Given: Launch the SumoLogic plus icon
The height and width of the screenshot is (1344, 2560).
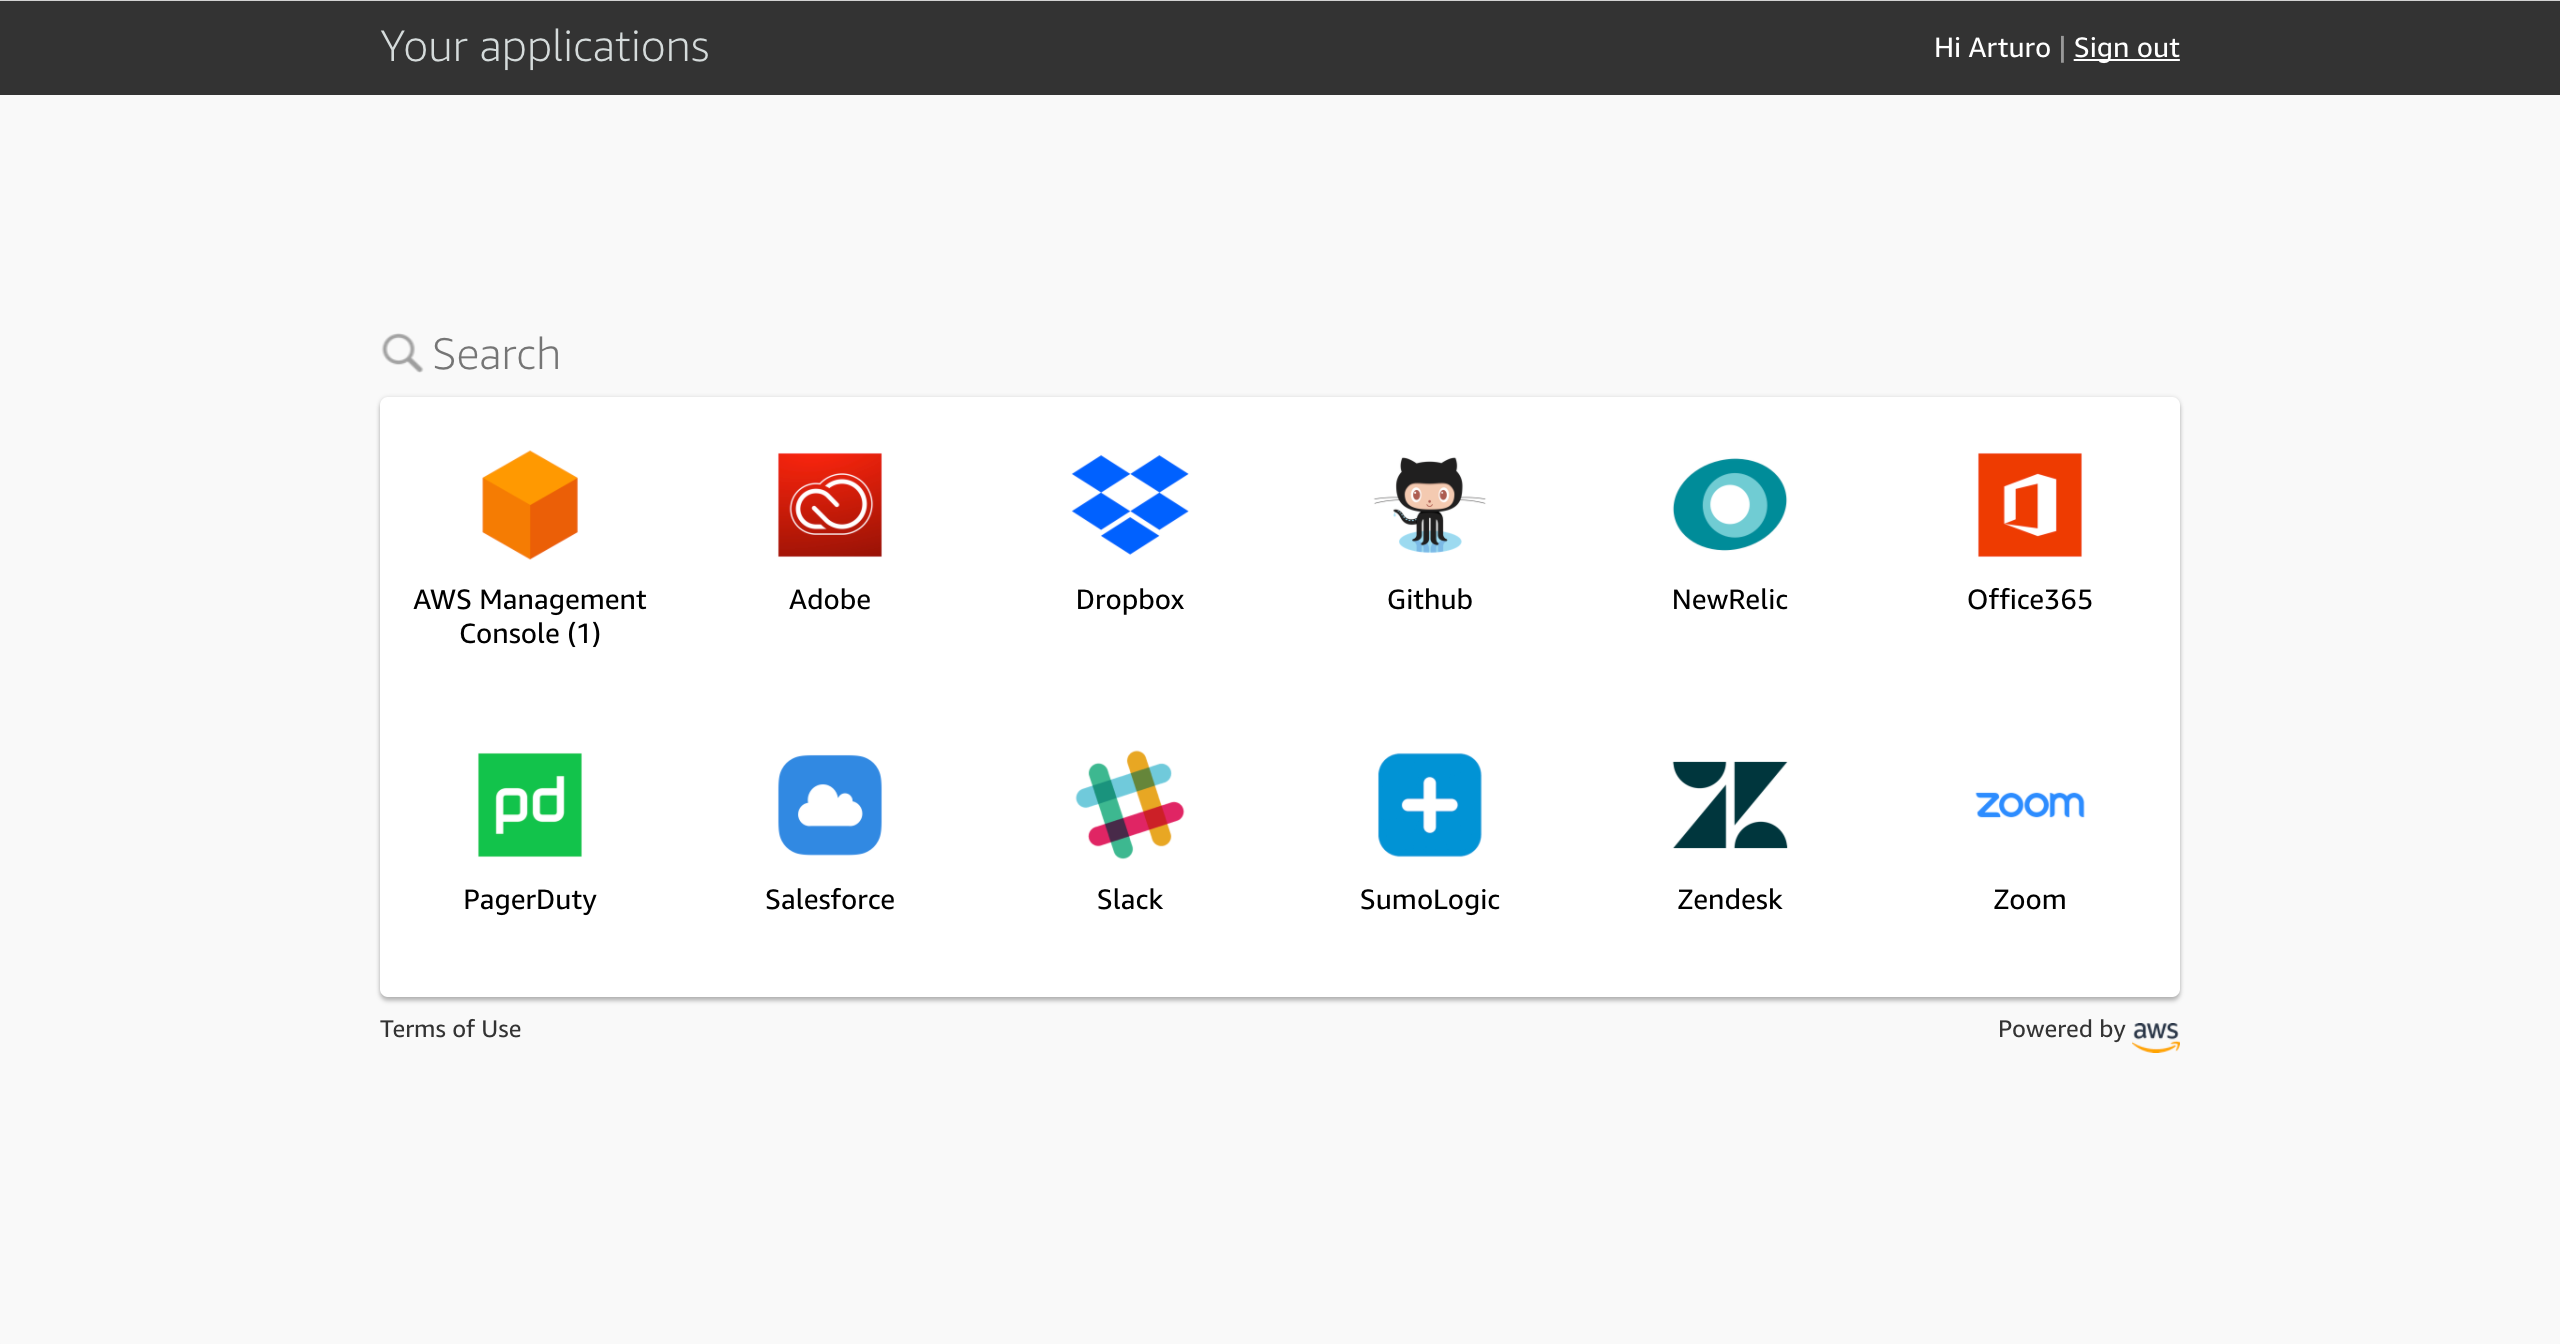Looking at the screenshot, I should tap(1430, 804).
